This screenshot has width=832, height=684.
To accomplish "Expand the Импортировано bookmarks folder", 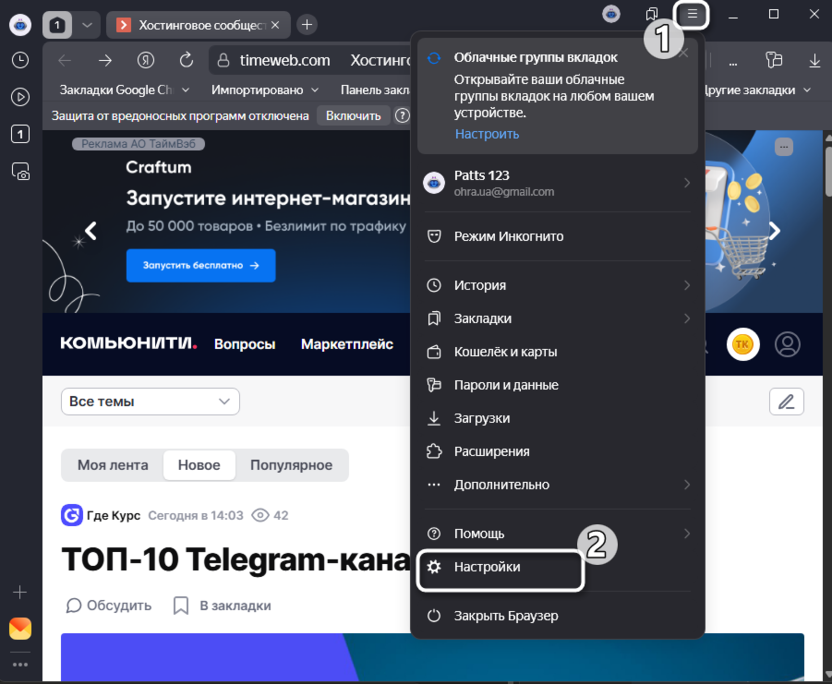I will [x=265, y=90].
